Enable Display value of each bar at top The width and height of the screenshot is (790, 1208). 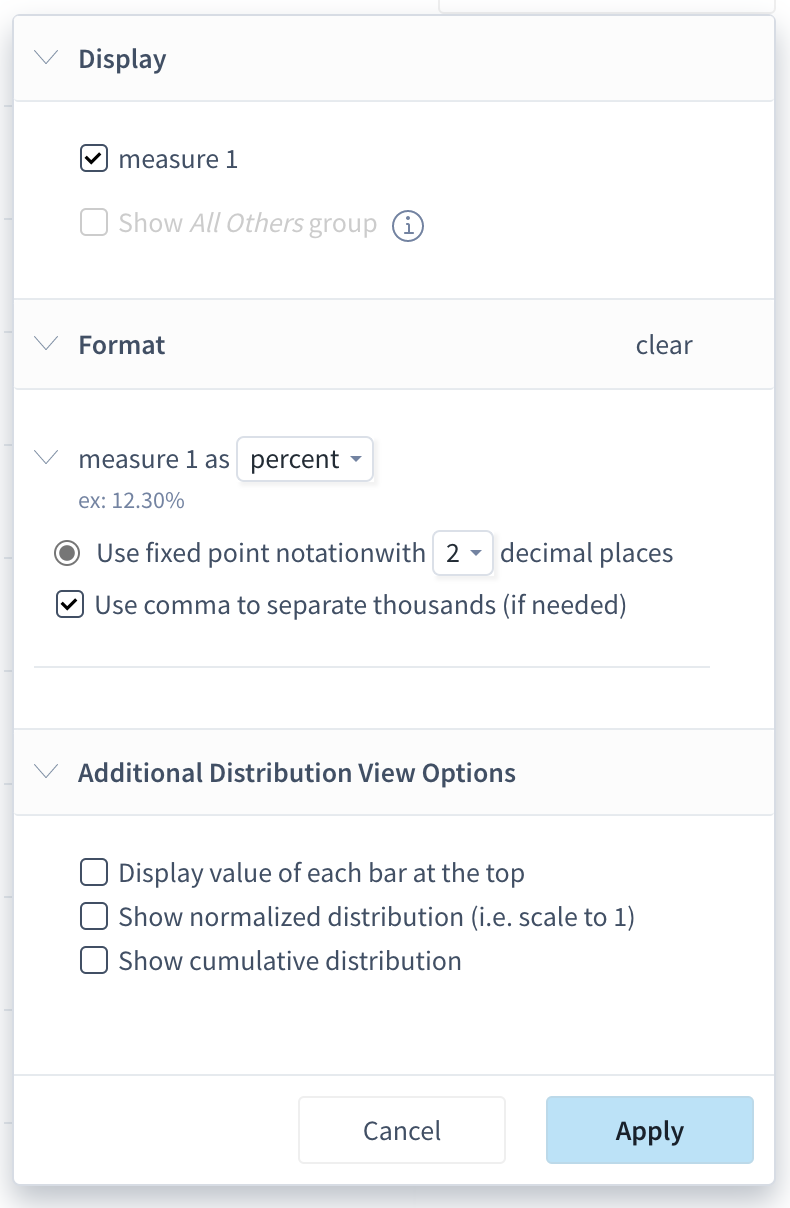point(94,873)
